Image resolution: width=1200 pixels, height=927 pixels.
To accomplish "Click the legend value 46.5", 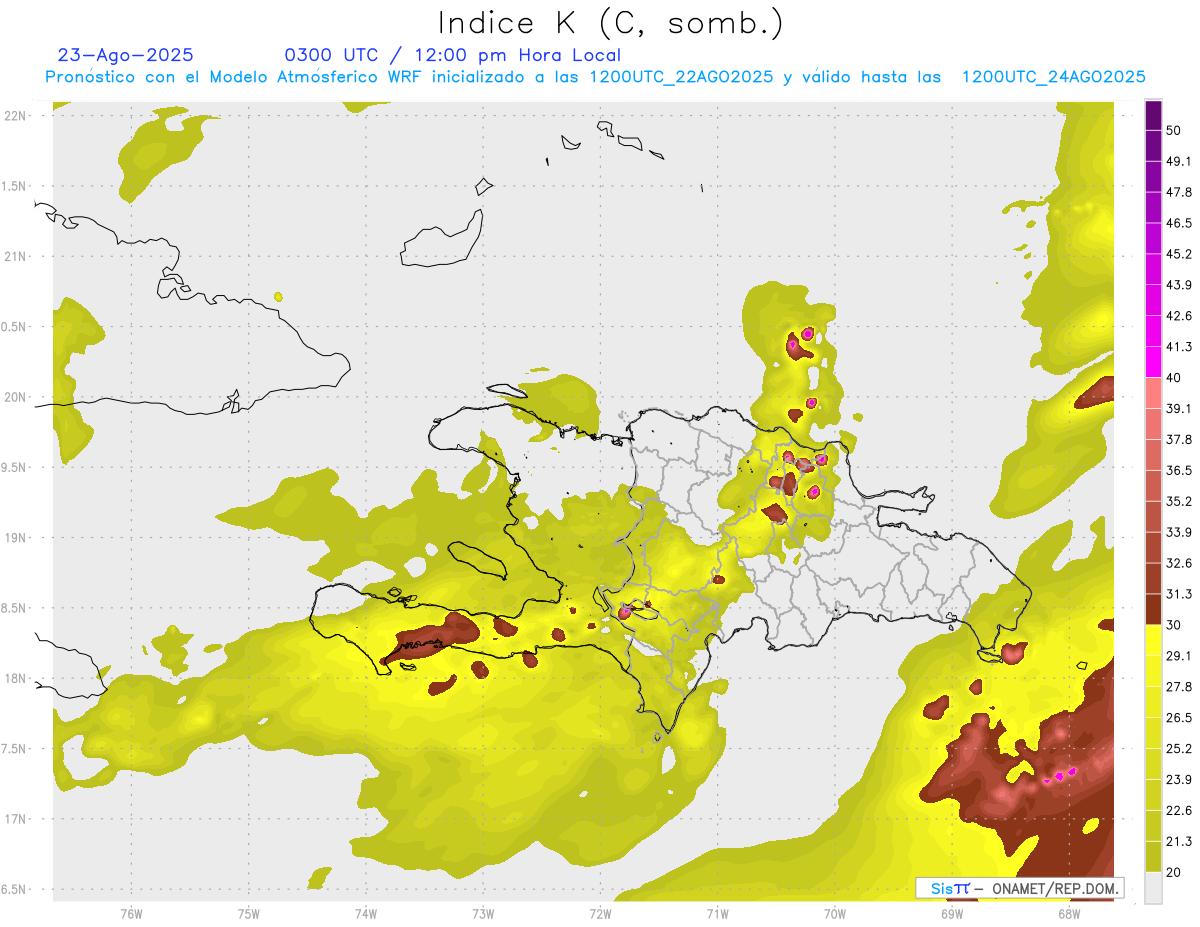I will (1179, 223).
